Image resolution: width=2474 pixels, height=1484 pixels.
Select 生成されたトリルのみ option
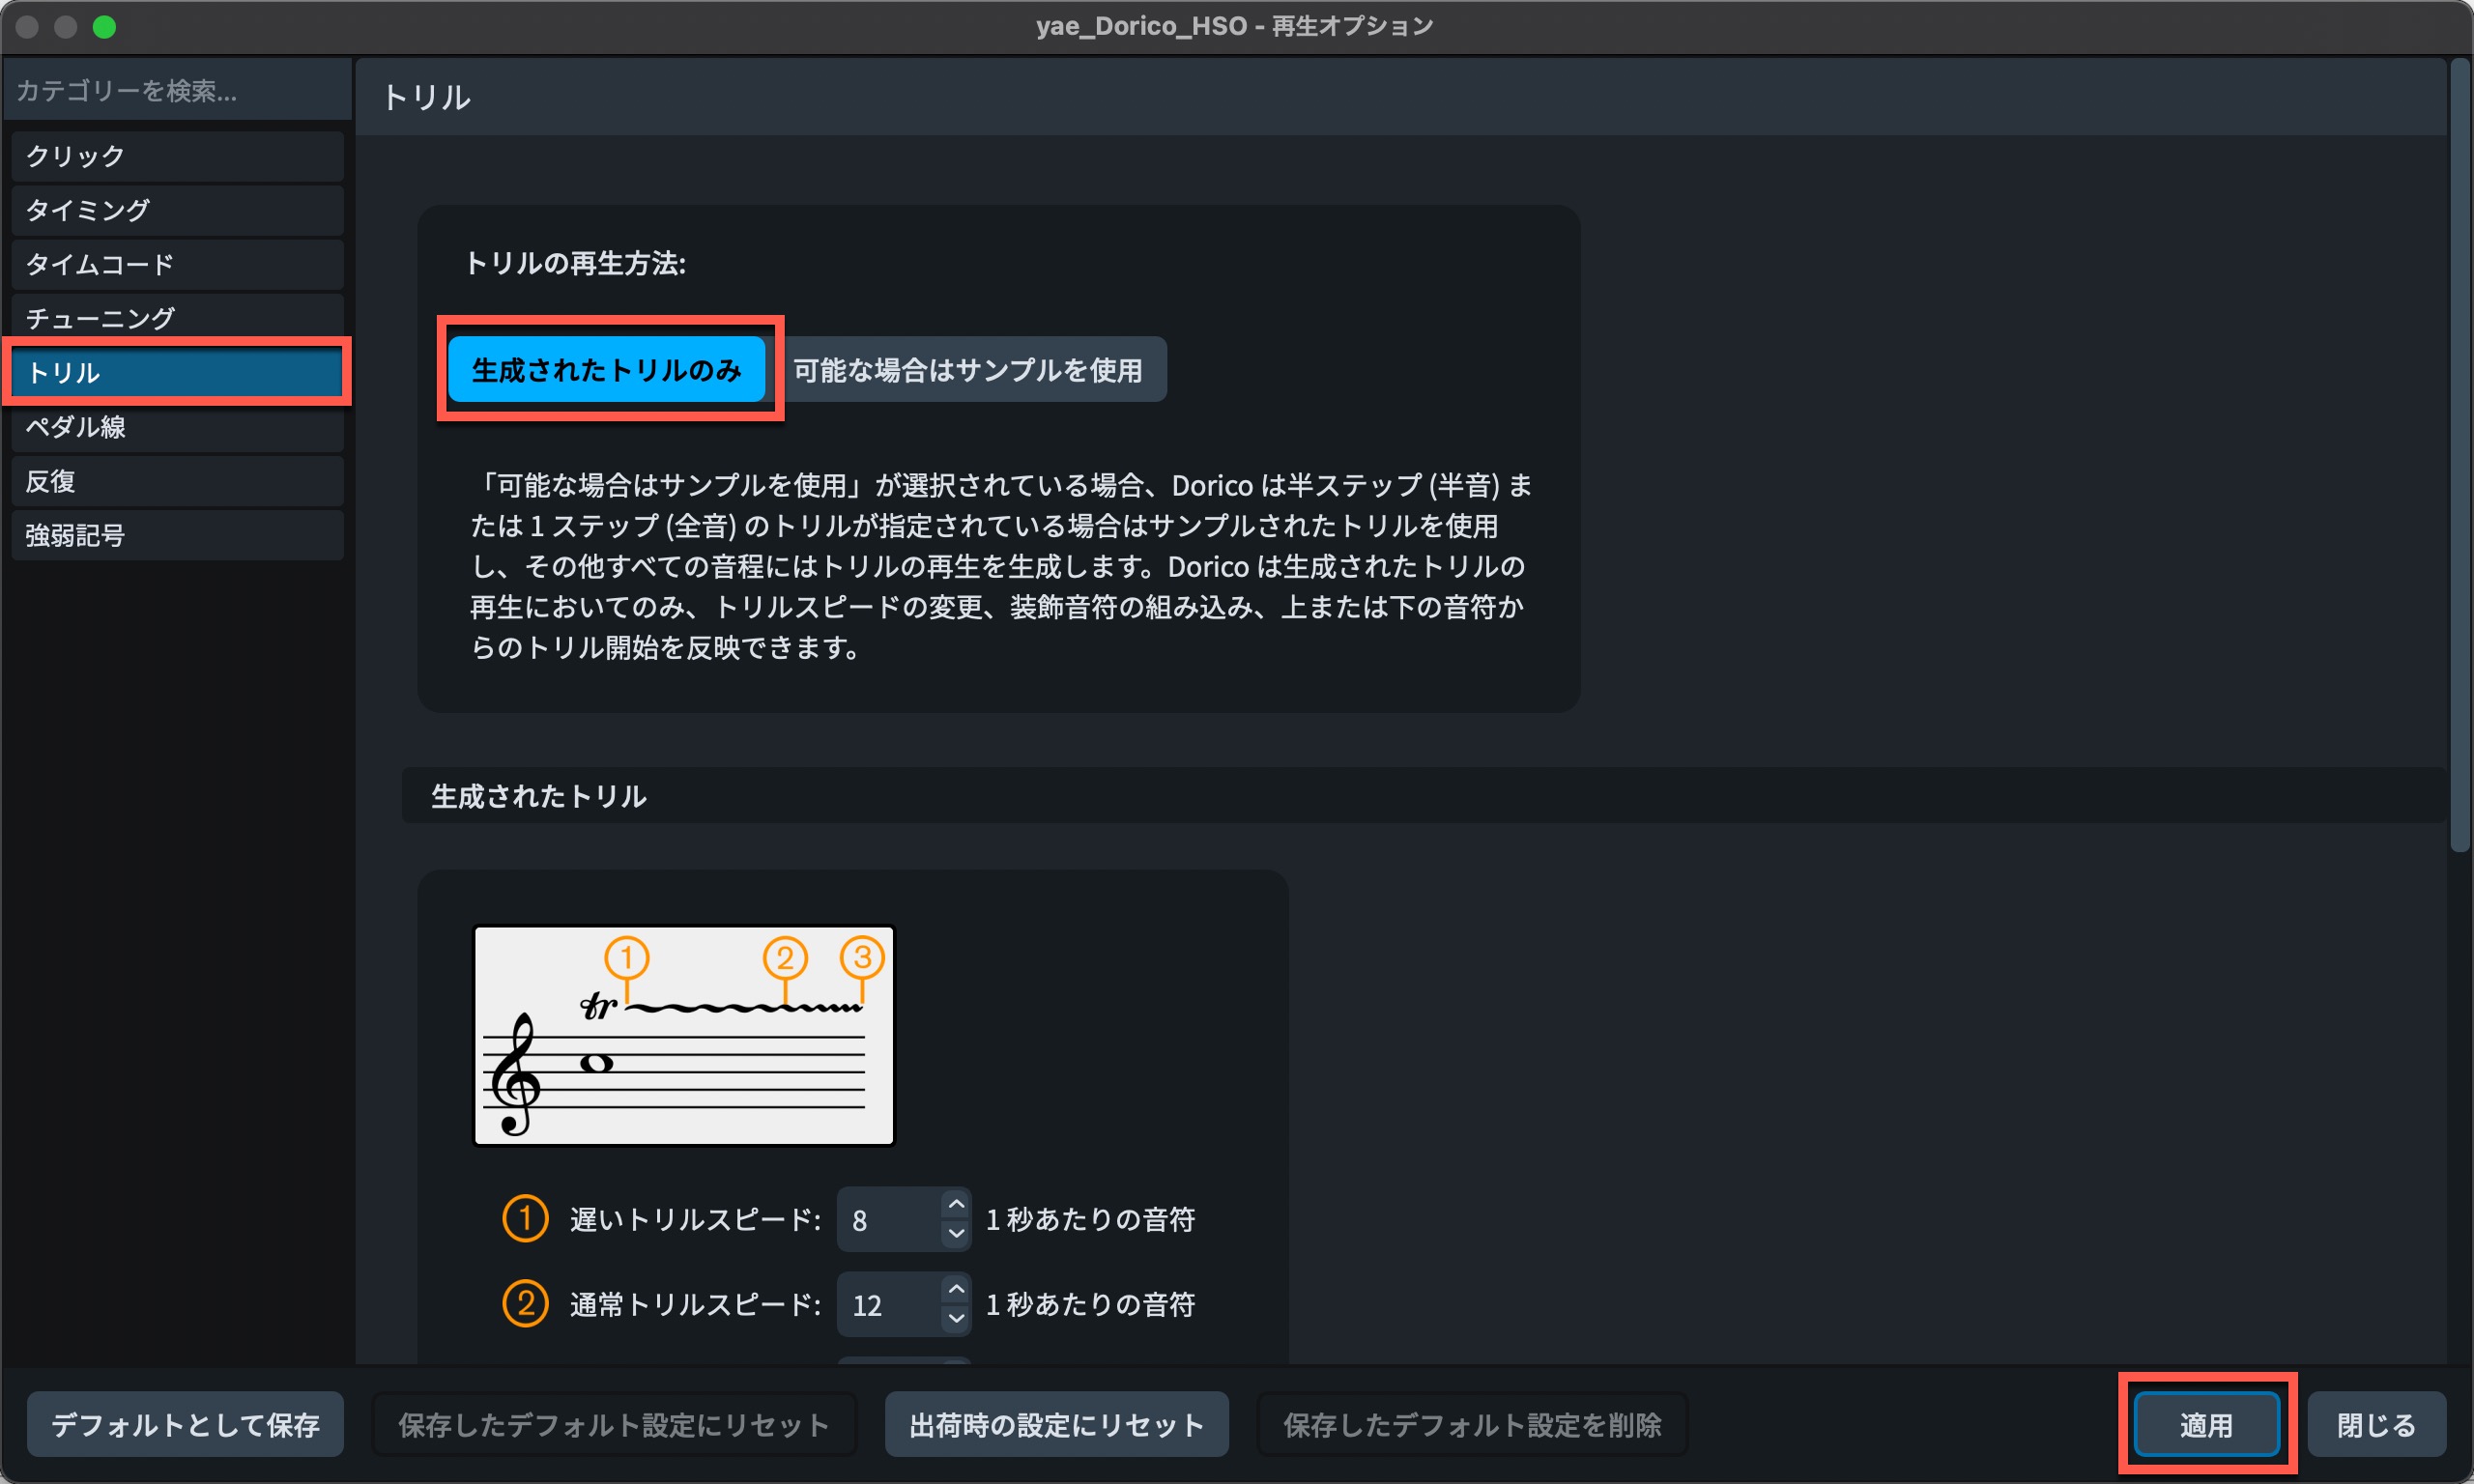pyautogui.click(x=606, y=370)
